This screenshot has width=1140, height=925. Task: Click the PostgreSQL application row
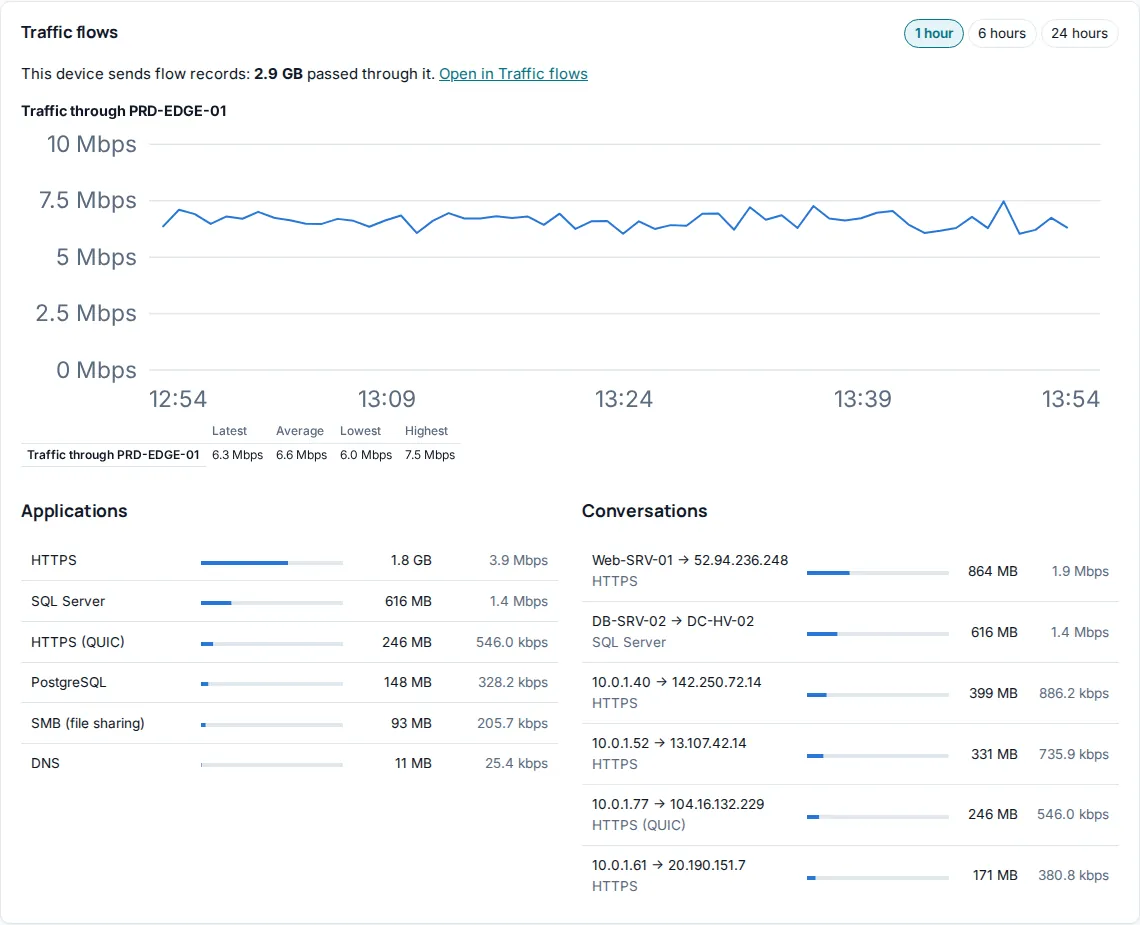pos(289,682)
